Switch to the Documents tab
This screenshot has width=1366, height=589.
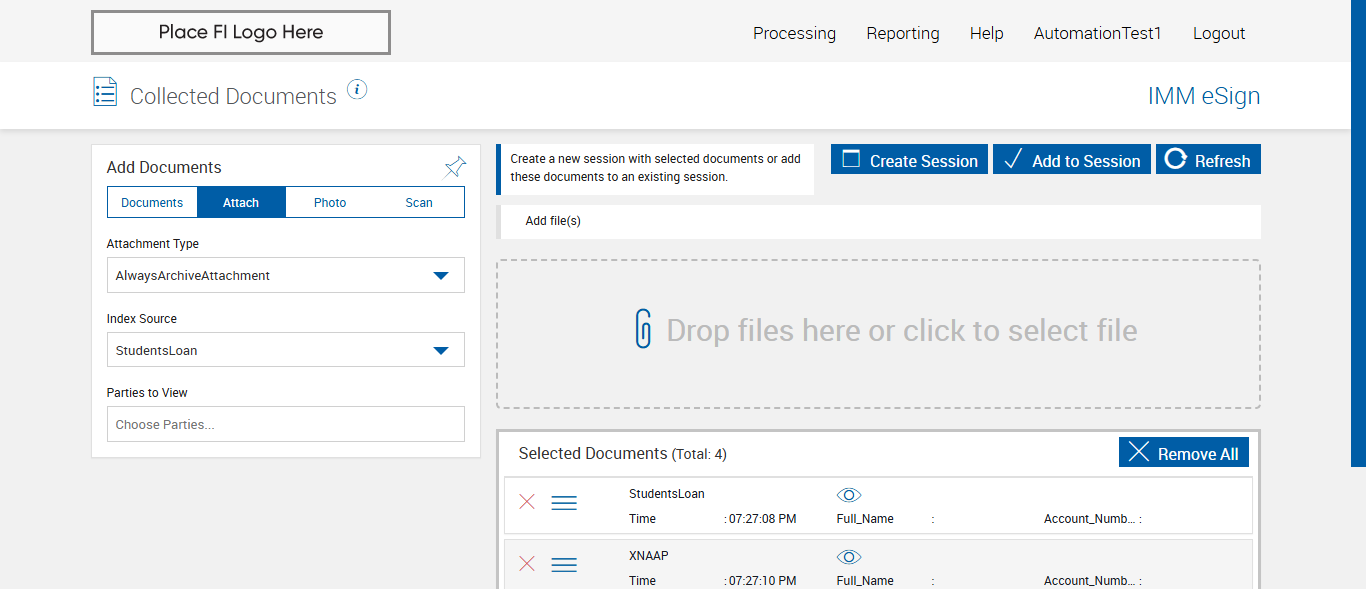click(x=152, y=202)
